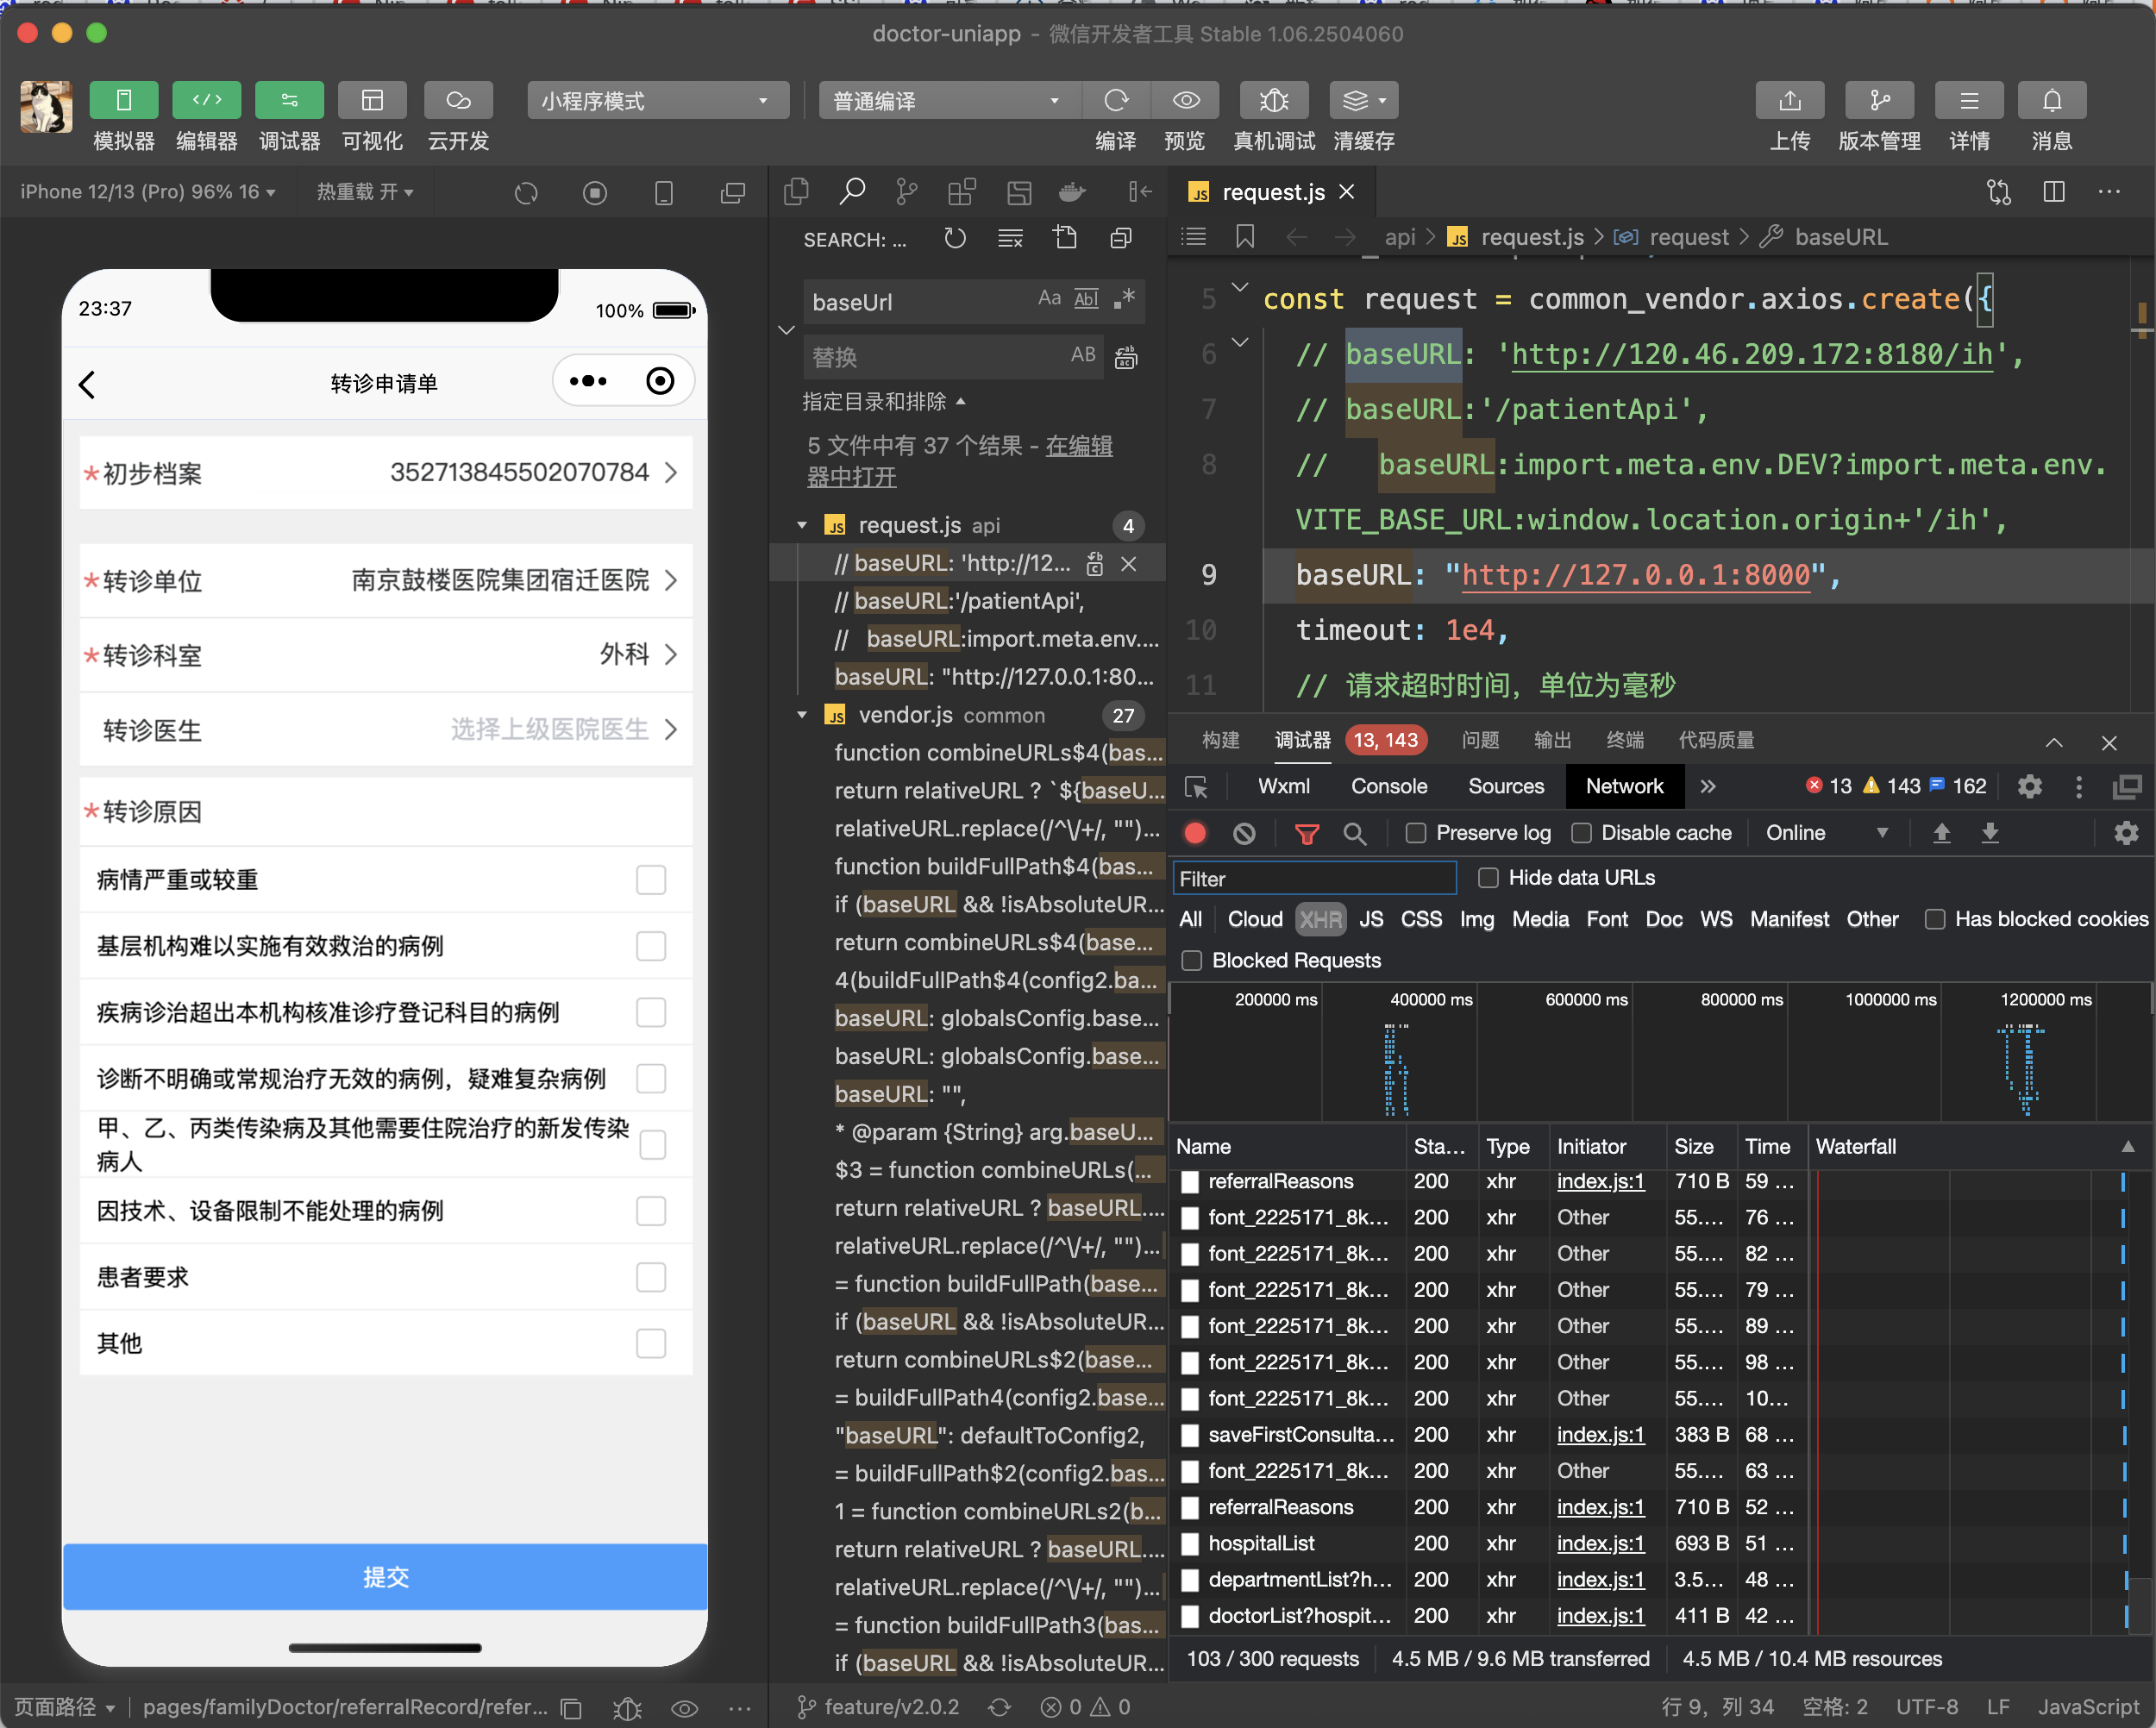2156x1728 pixels.
Task: Clear search results list icon
Action: pos(1010,238)
